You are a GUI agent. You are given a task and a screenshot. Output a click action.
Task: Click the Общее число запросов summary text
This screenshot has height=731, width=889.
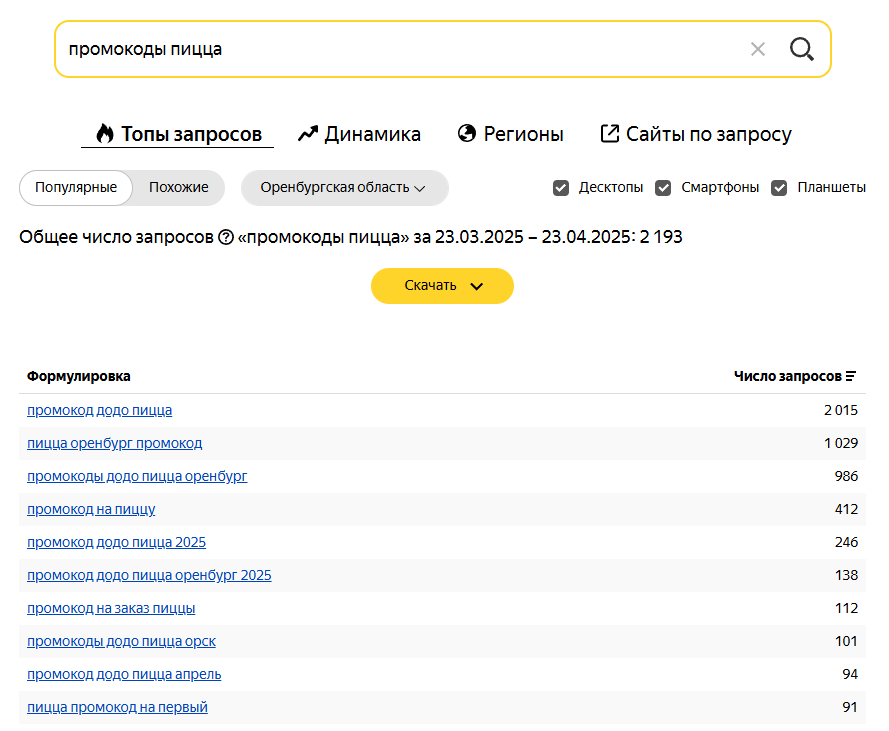(351, 237)
